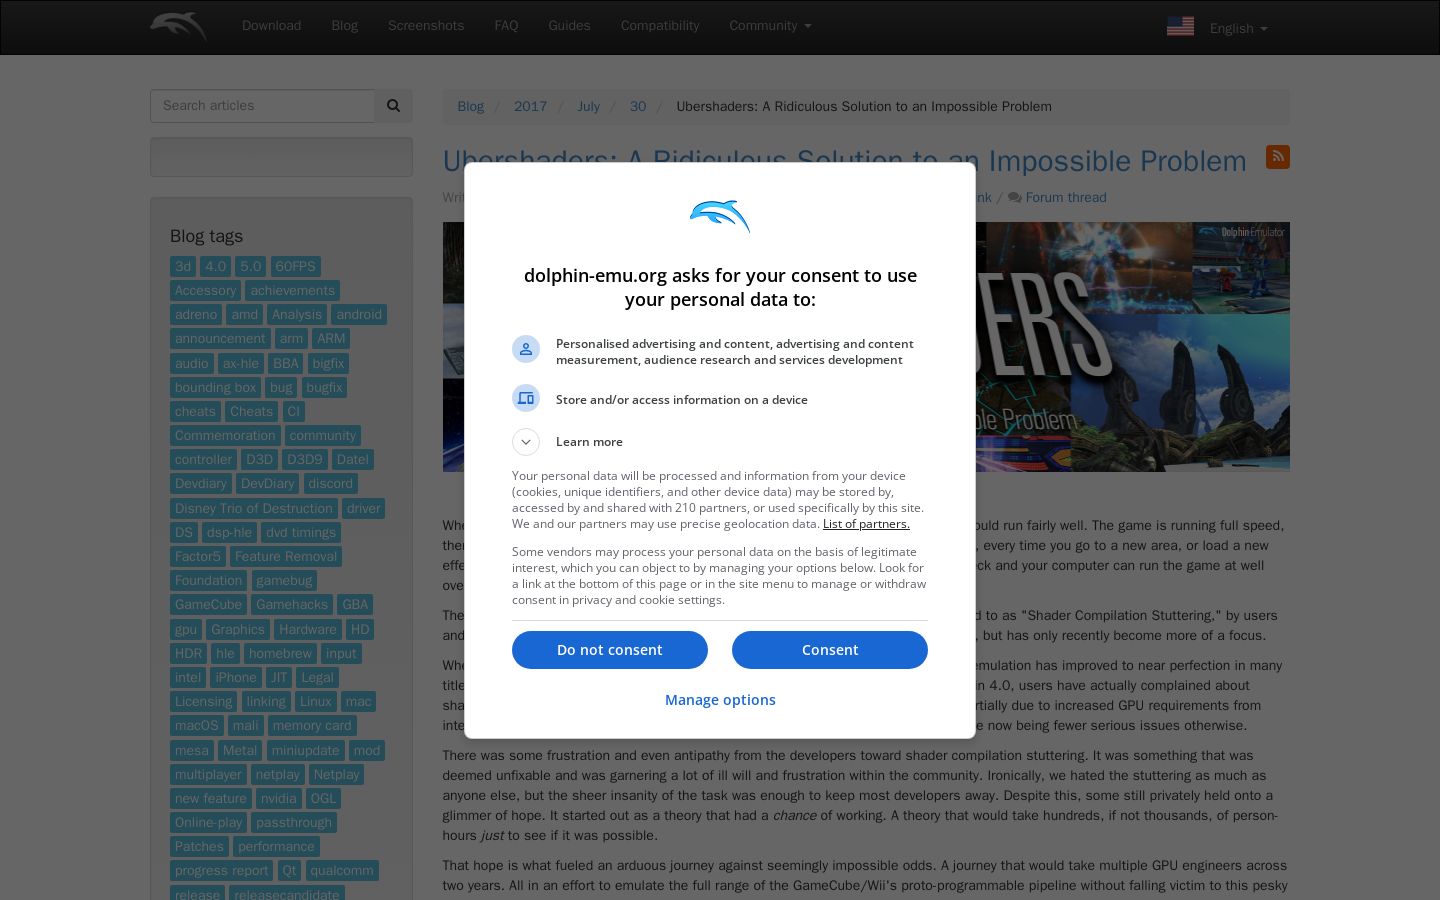Select the homebrew blog tag
Viewport: 1440px width, 900px height.
pyautogui.click(x=280, y=653)
